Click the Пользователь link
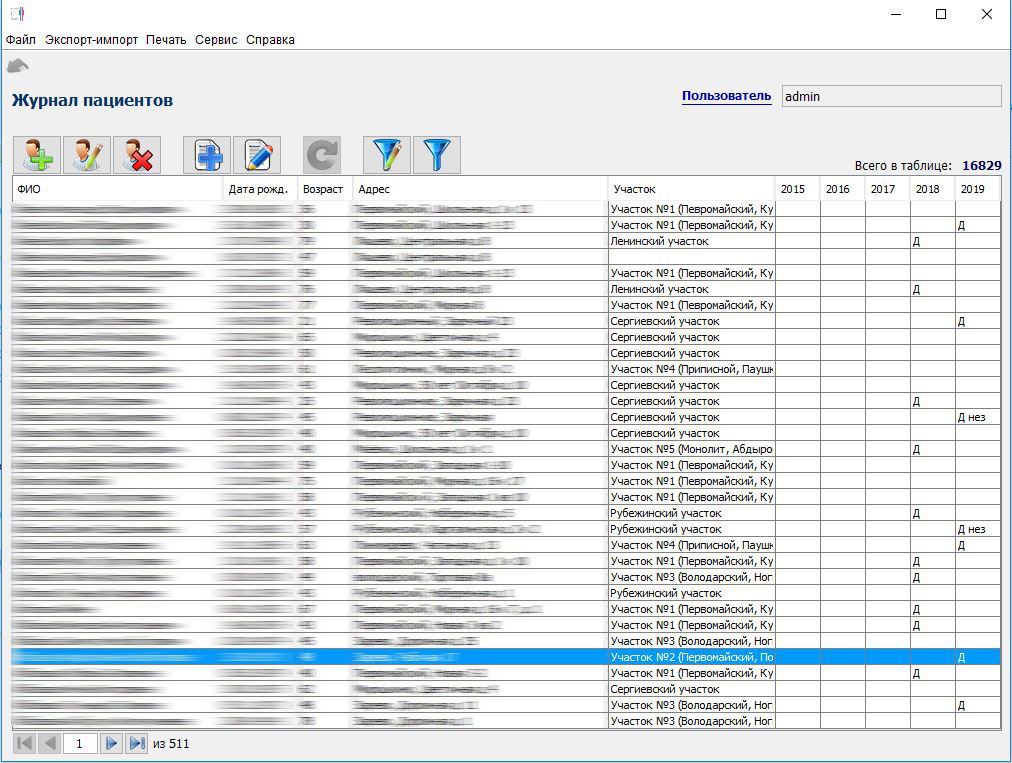Screen dimensions: 1012x763 [726, 96]
